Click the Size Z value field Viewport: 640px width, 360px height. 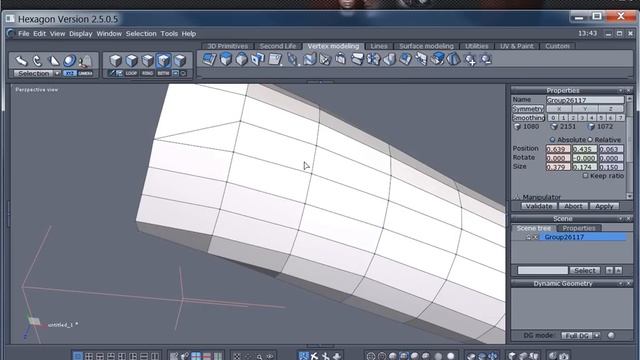pos(611,167)
